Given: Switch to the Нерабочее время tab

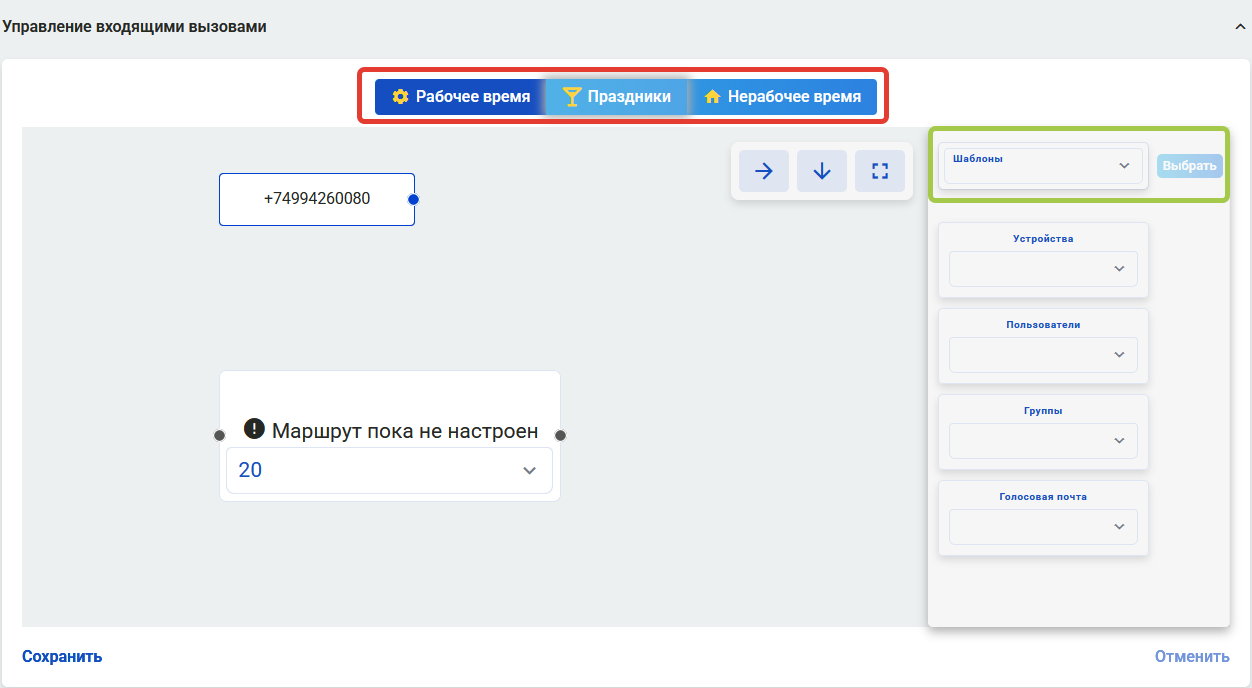Looking at the screenshot, I should click(783, 97).
